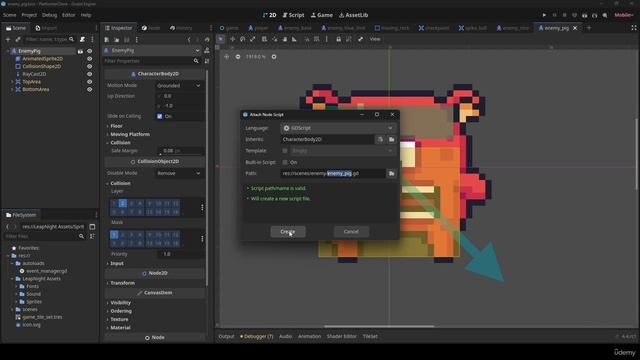The width and height of the screenshot is (640, 360).
Task: Toggle collision layer bit 2
Action: [x=122, y=203]
